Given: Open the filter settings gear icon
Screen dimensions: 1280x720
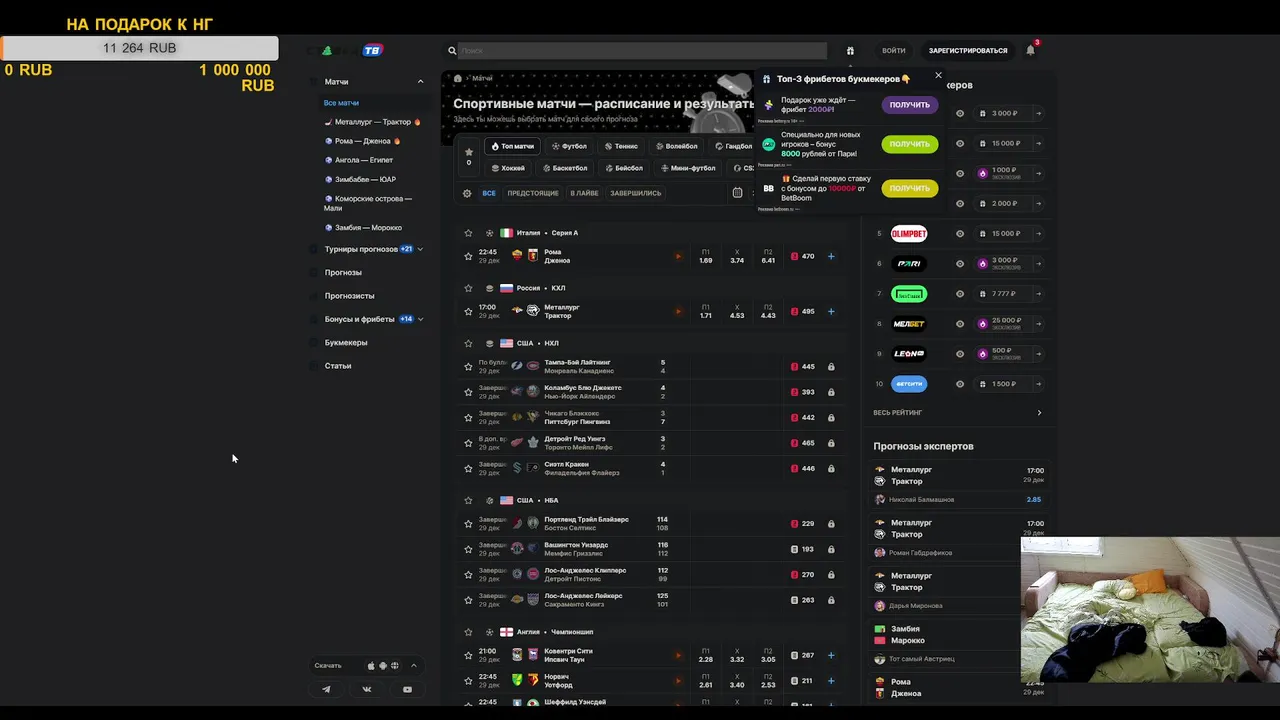Looking at the screenshot, I should [x=467, y=193].
